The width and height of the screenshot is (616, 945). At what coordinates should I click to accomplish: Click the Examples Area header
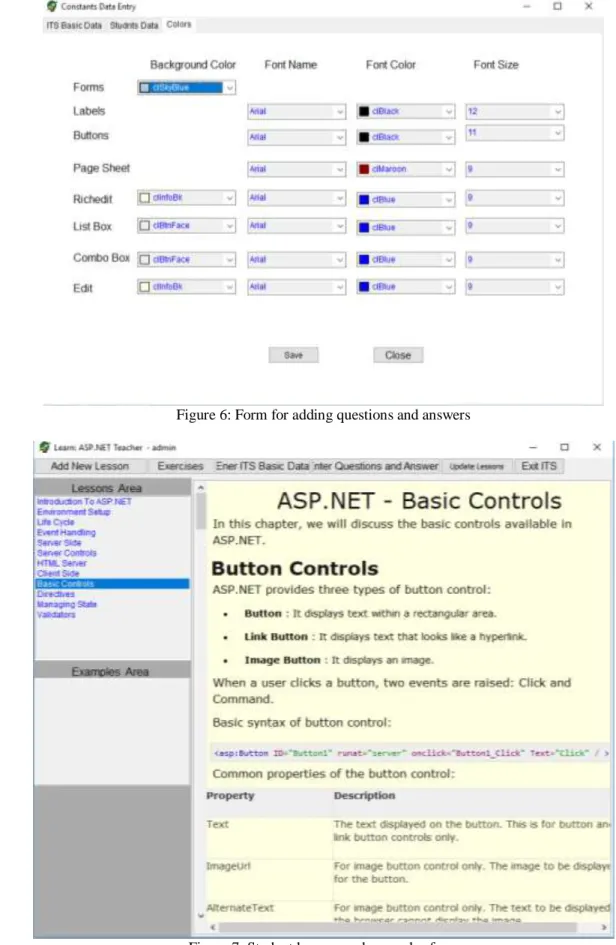pyautogui.click(x=112, y=671)
